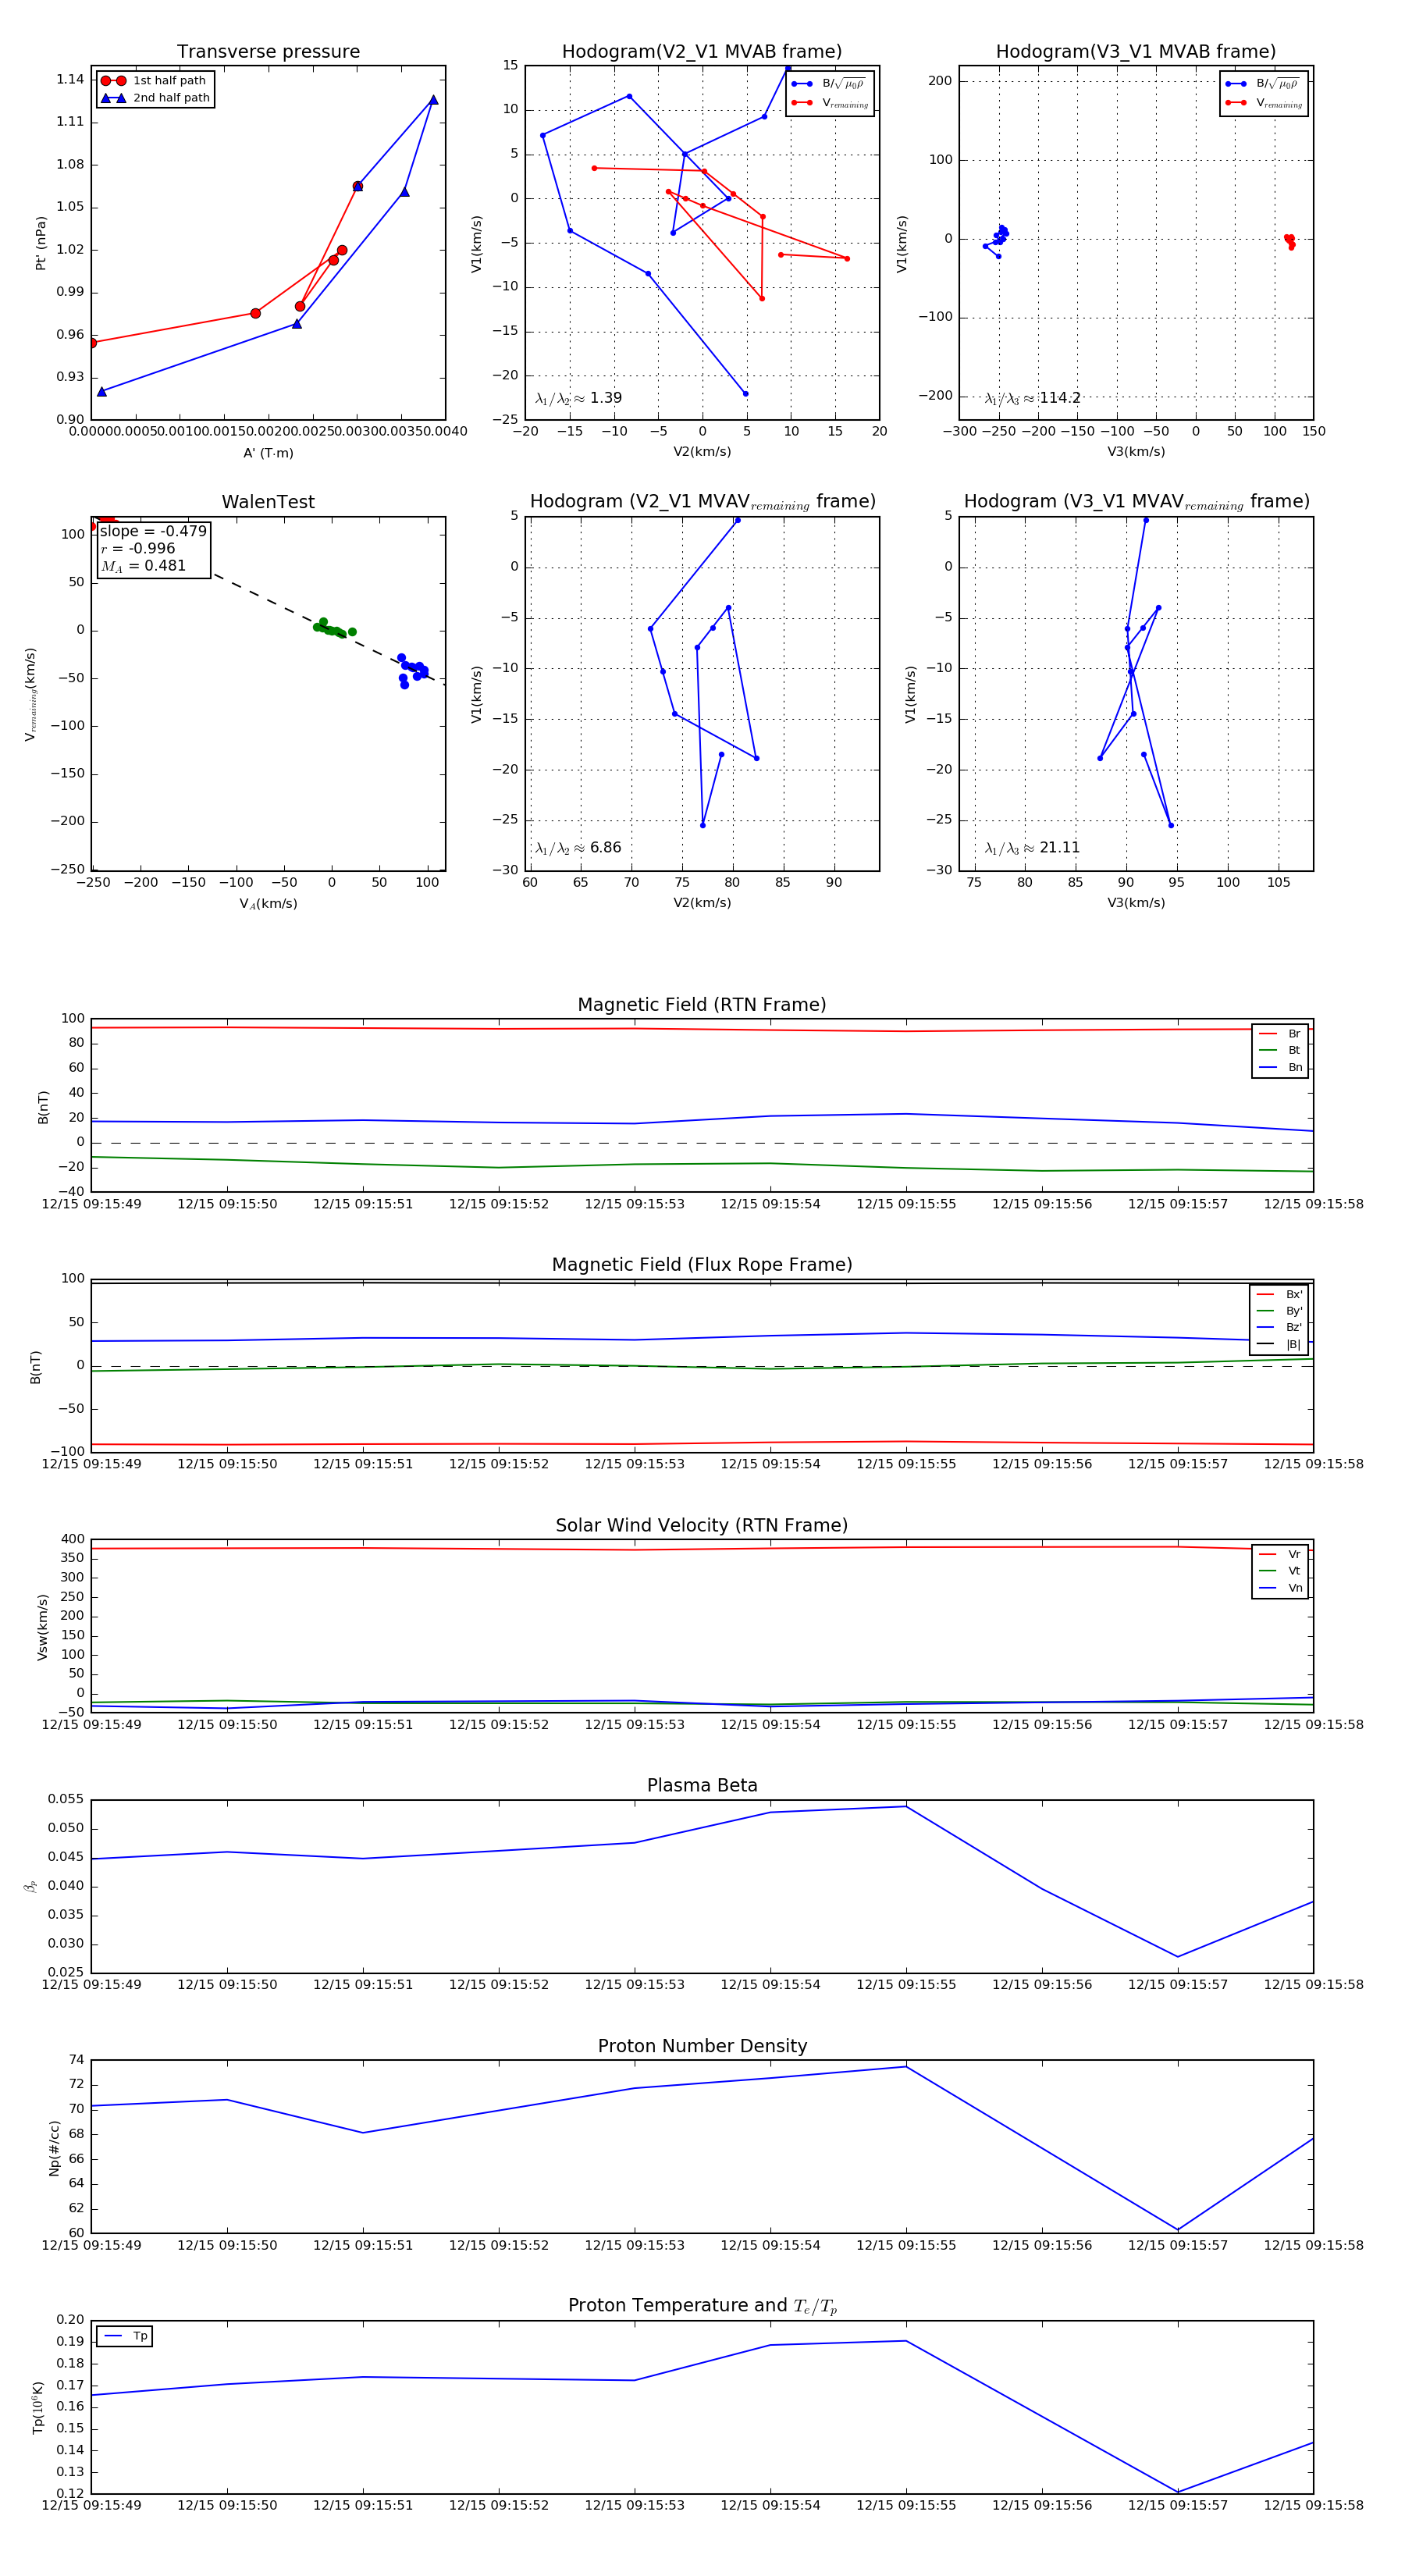Click the 'Vr' legend entry
This screenshot has height=2576, width=1405.
pos(1280,1554)
